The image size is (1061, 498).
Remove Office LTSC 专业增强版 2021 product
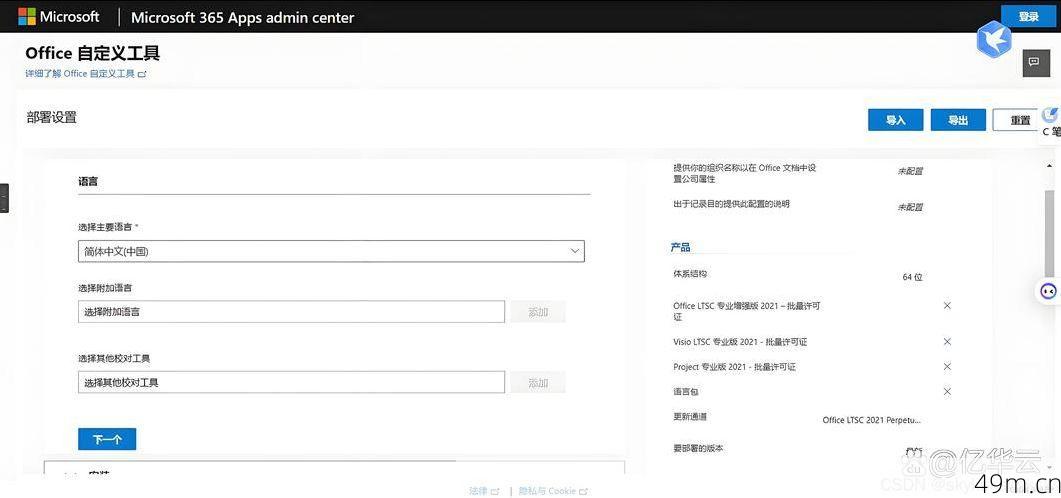947,306
